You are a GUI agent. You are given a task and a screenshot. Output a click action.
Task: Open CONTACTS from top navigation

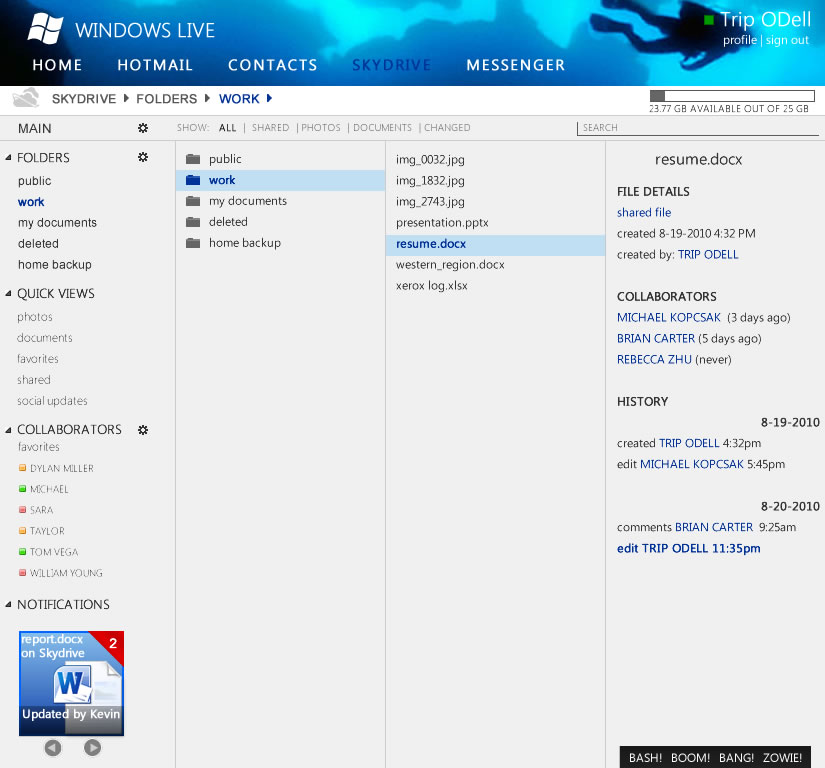(x=273, y=65)
